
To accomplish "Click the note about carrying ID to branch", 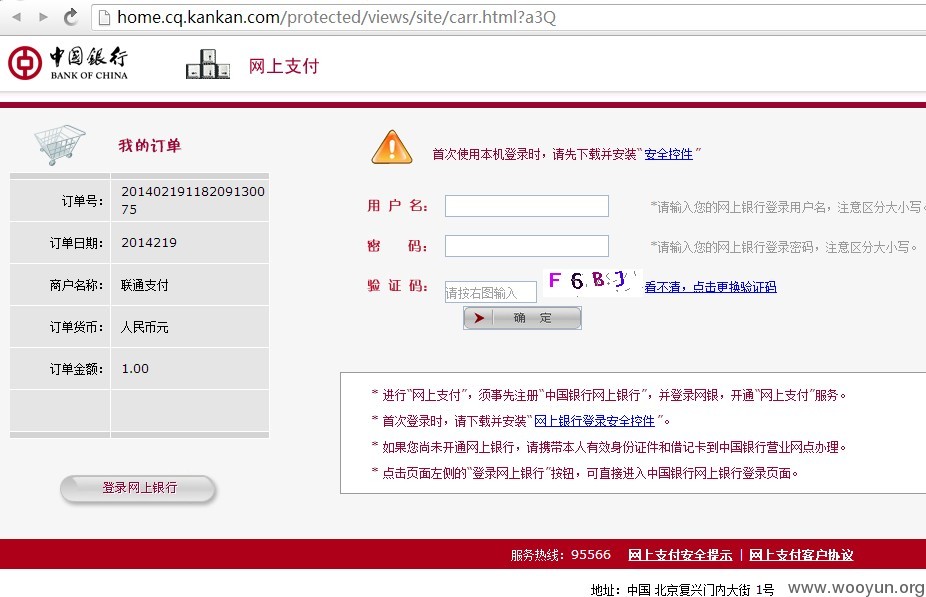I will click(609, 448).
